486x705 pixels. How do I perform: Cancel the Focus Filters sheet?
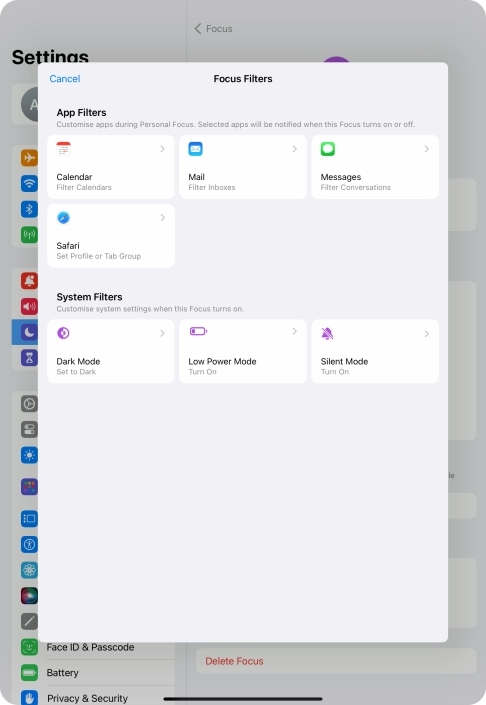coord(65,79)
